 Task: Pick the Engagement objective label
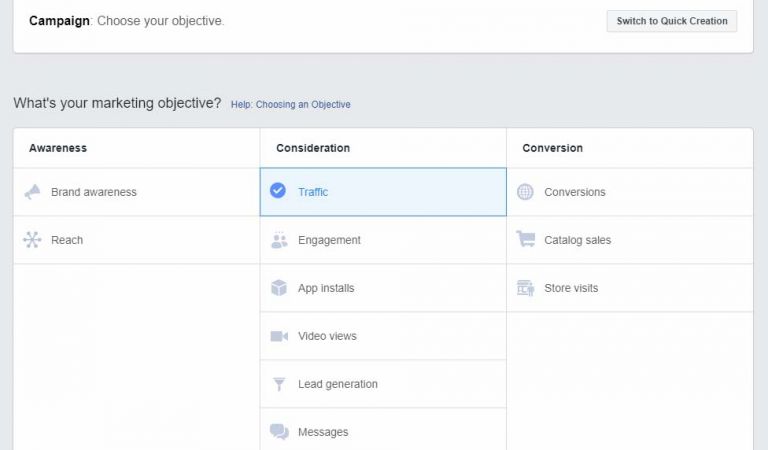coord(329,240)
